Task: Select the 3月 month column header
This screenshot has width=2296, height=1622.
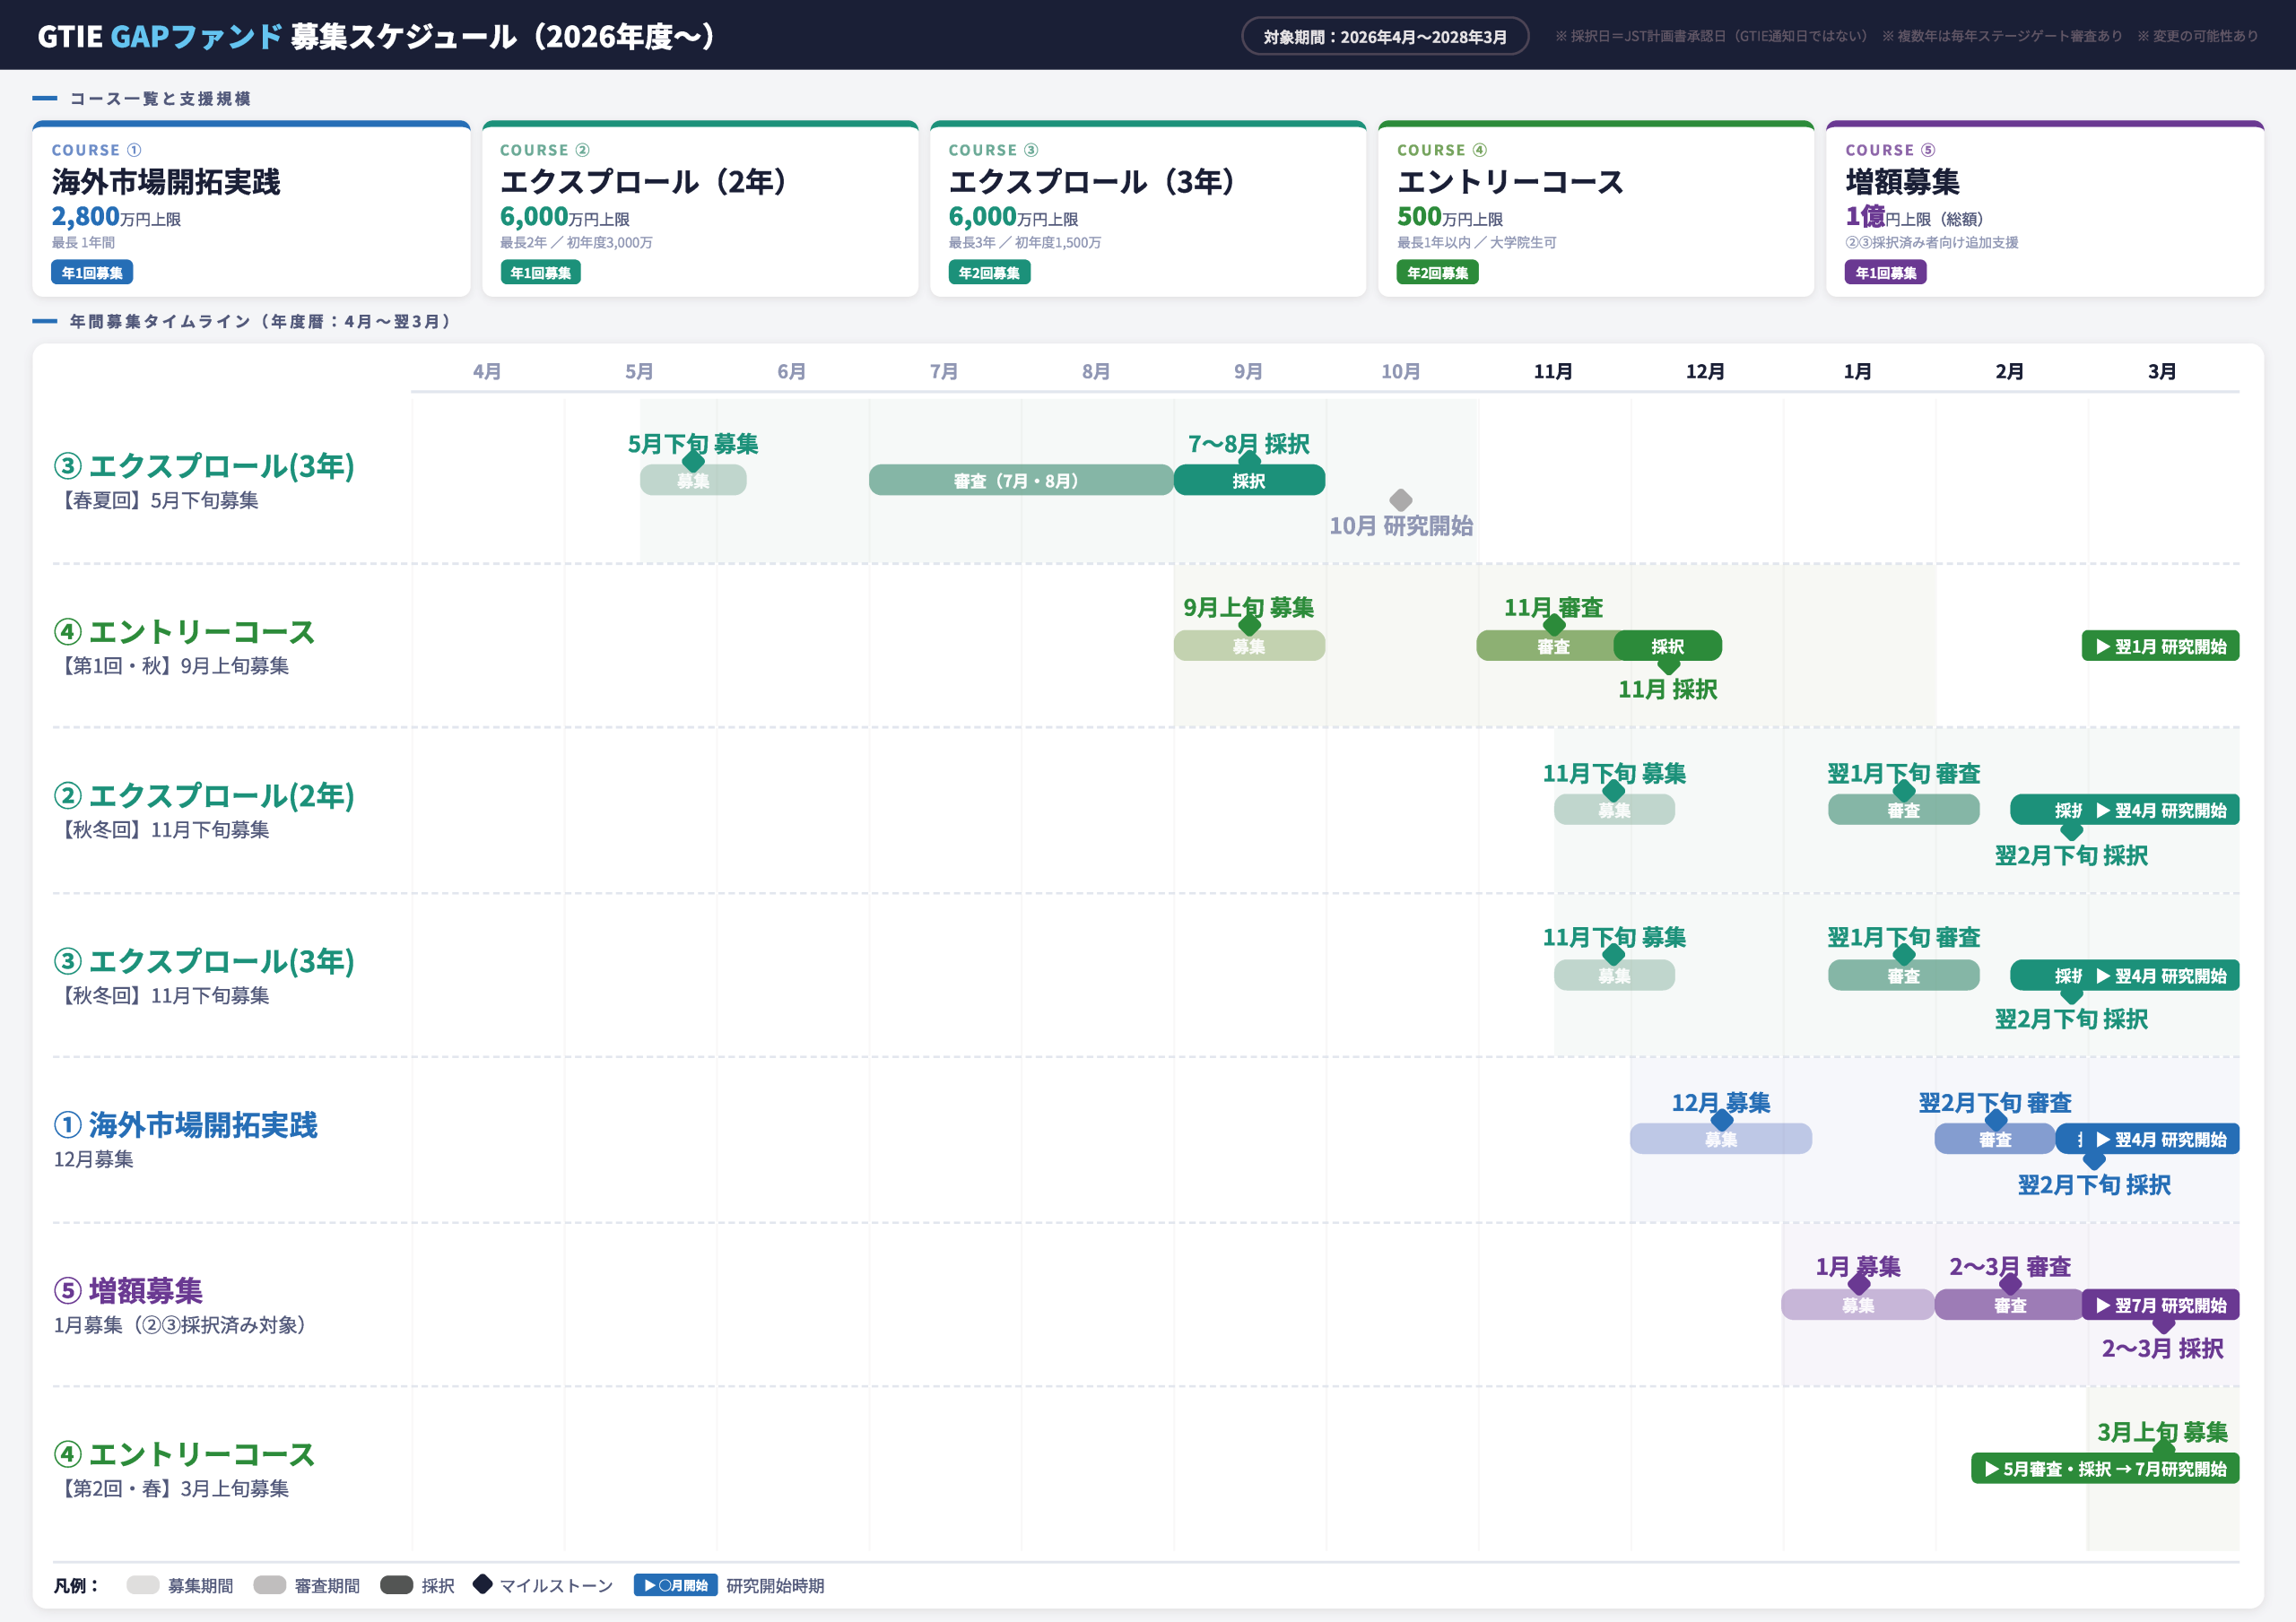Action: [2161, 371]
